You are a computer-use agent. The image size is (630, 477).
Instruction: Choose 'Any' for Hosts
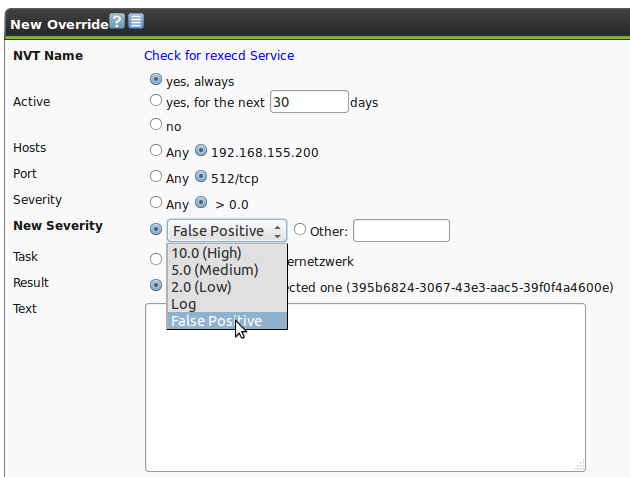pyautogui.click(x=155, y=151)
